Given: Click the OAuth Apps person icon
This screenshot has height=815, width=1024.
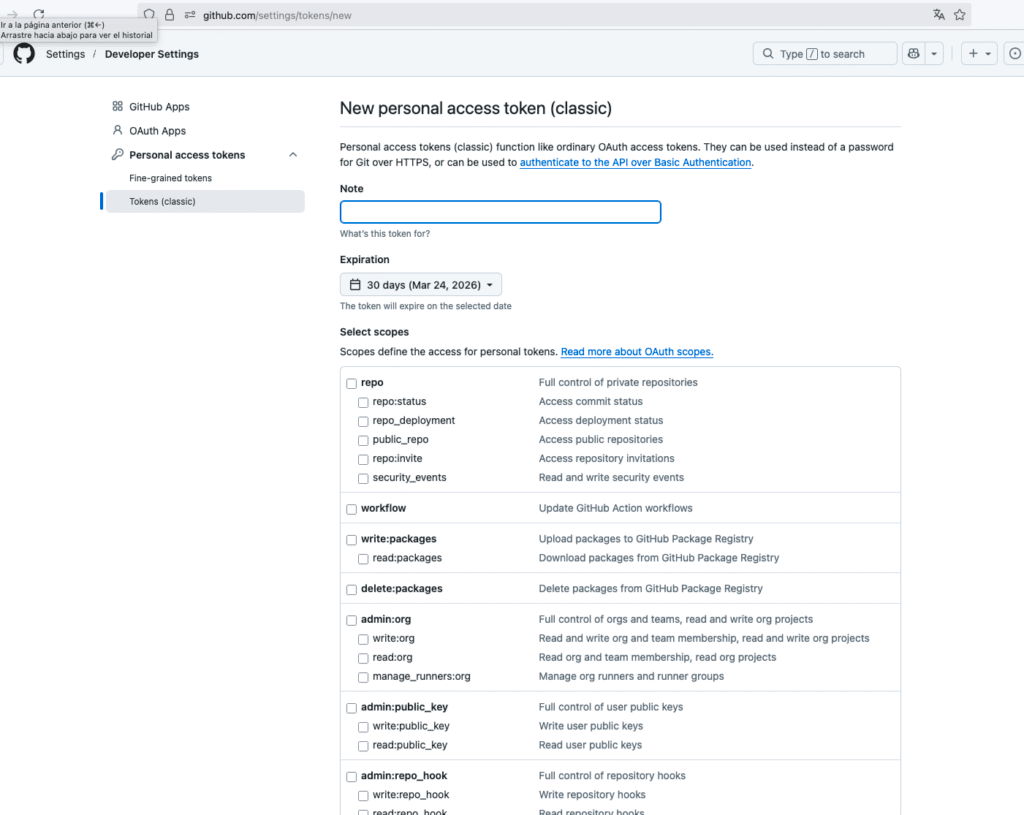Looking at the screenshot, I should [118, 131].
